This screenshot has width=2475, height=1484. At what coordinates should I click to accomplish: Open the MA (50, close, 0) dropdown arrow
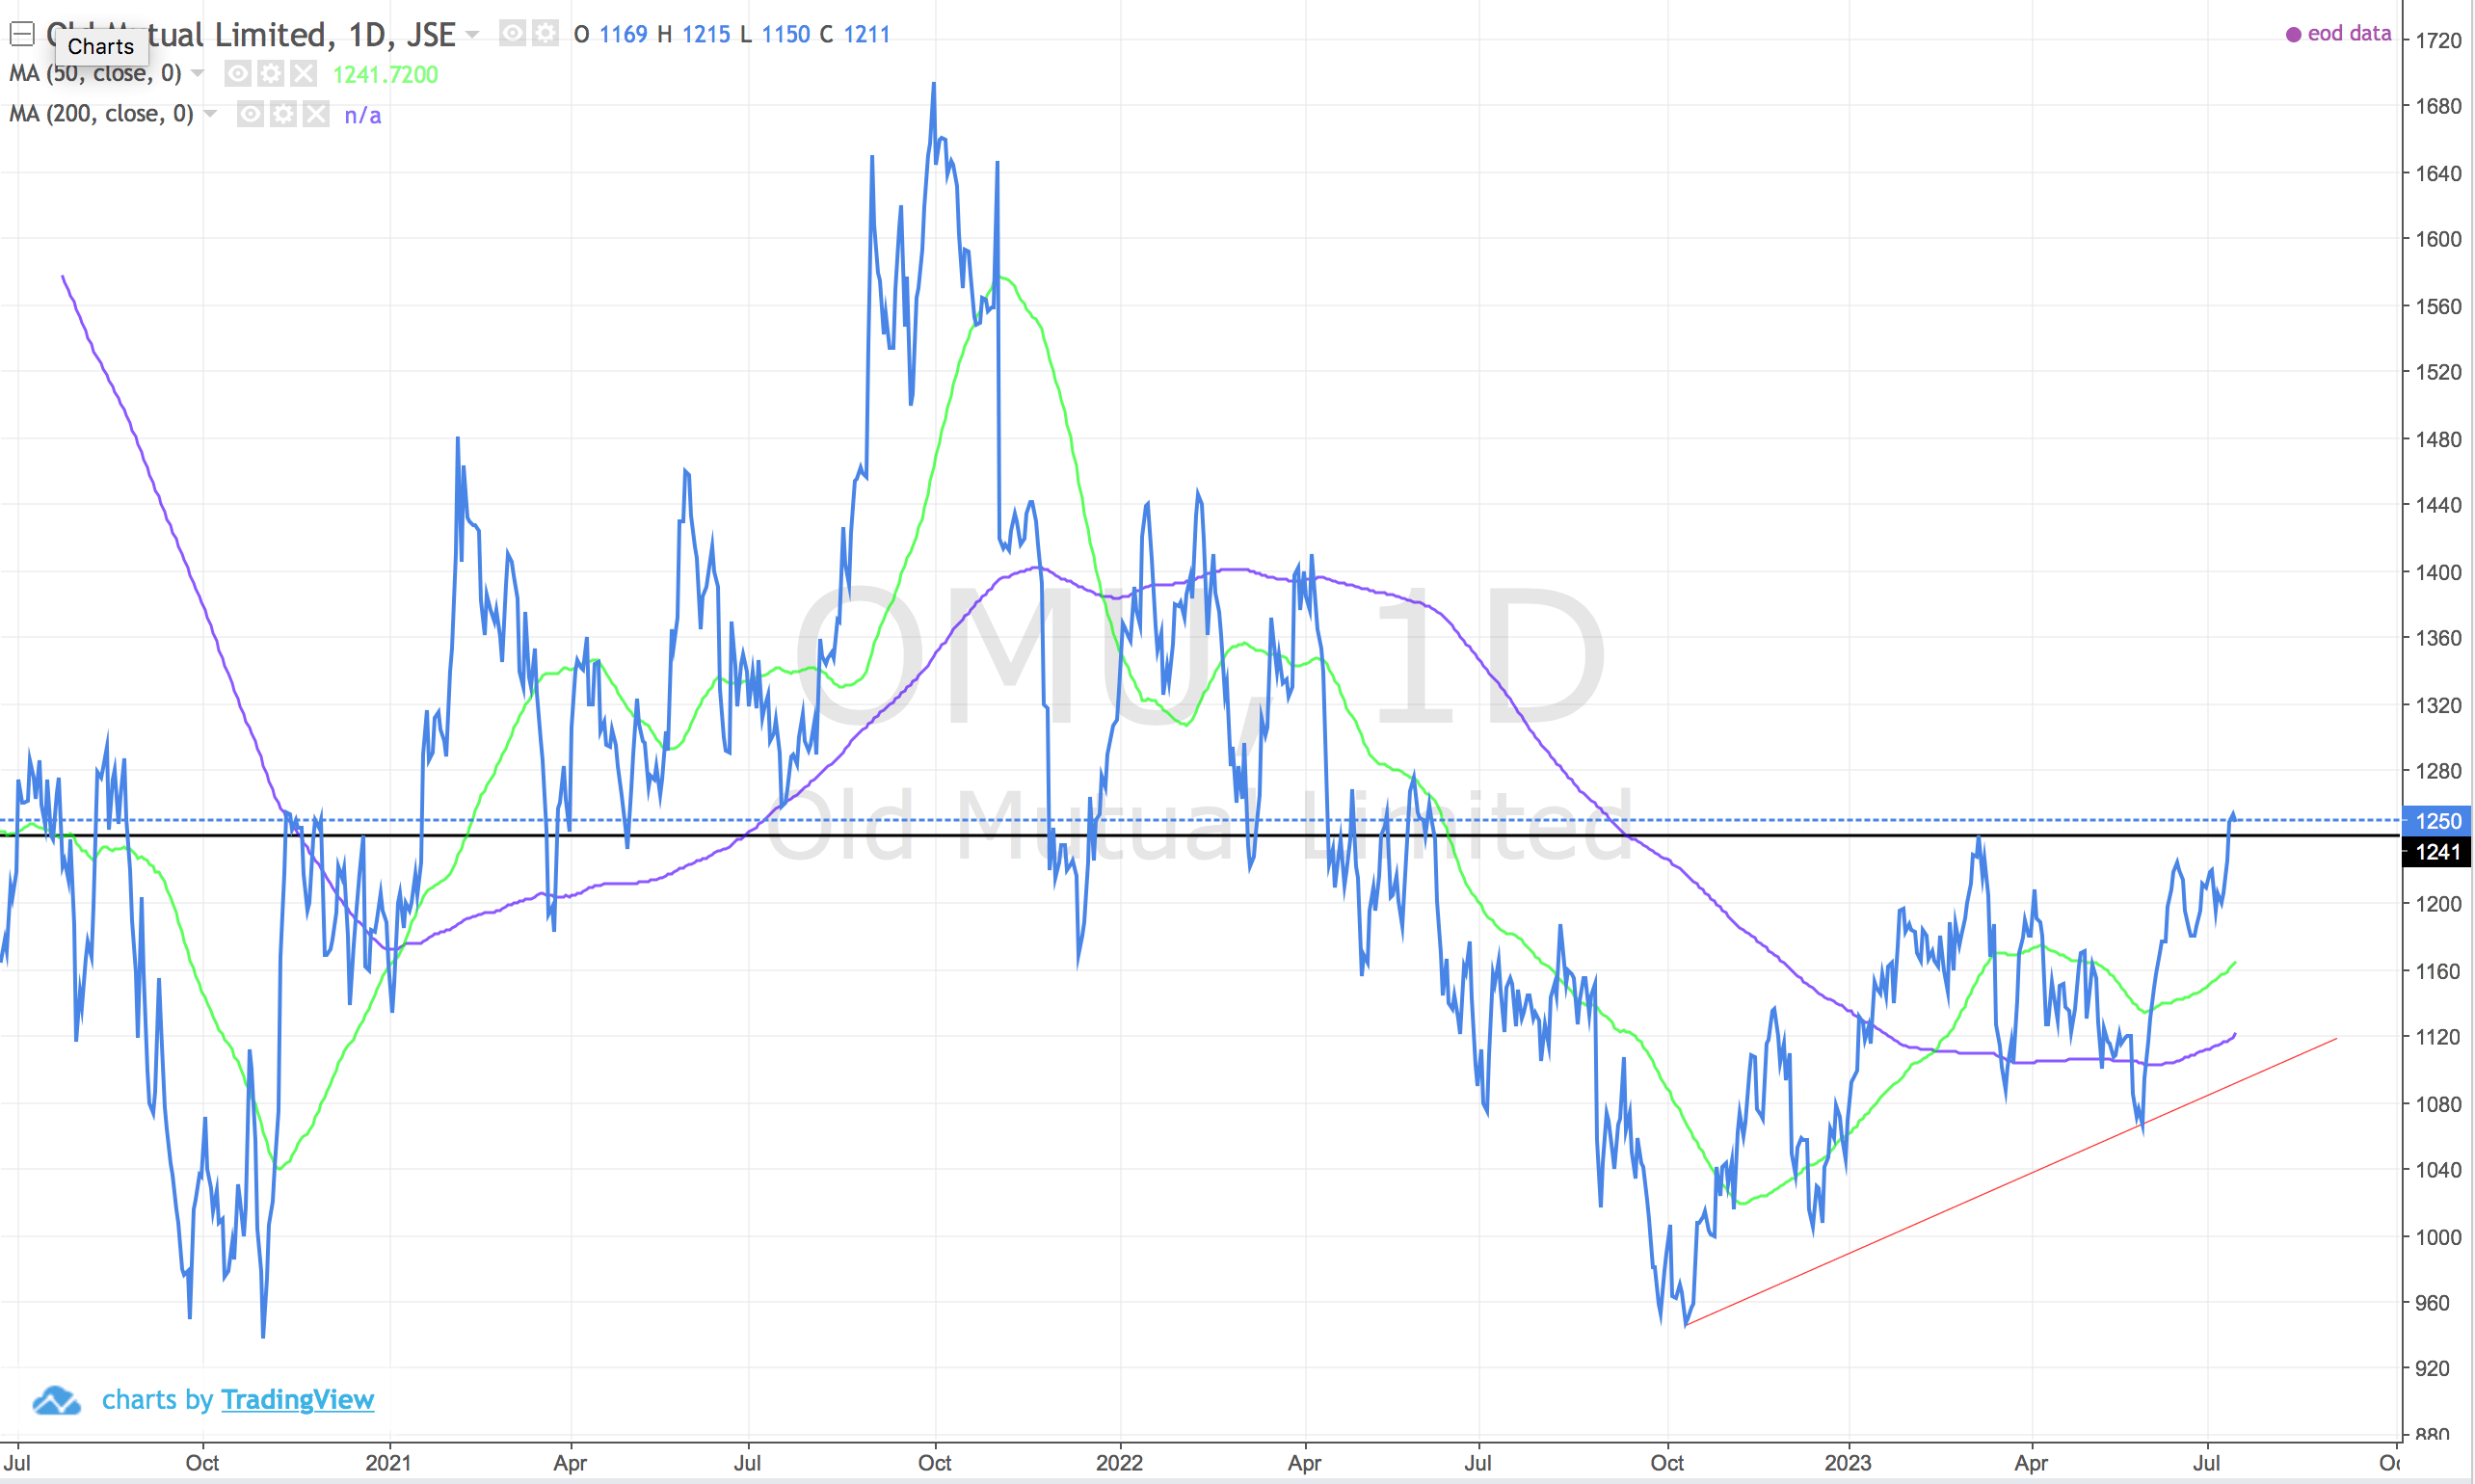pyautogui.click(x=198, y=73)
